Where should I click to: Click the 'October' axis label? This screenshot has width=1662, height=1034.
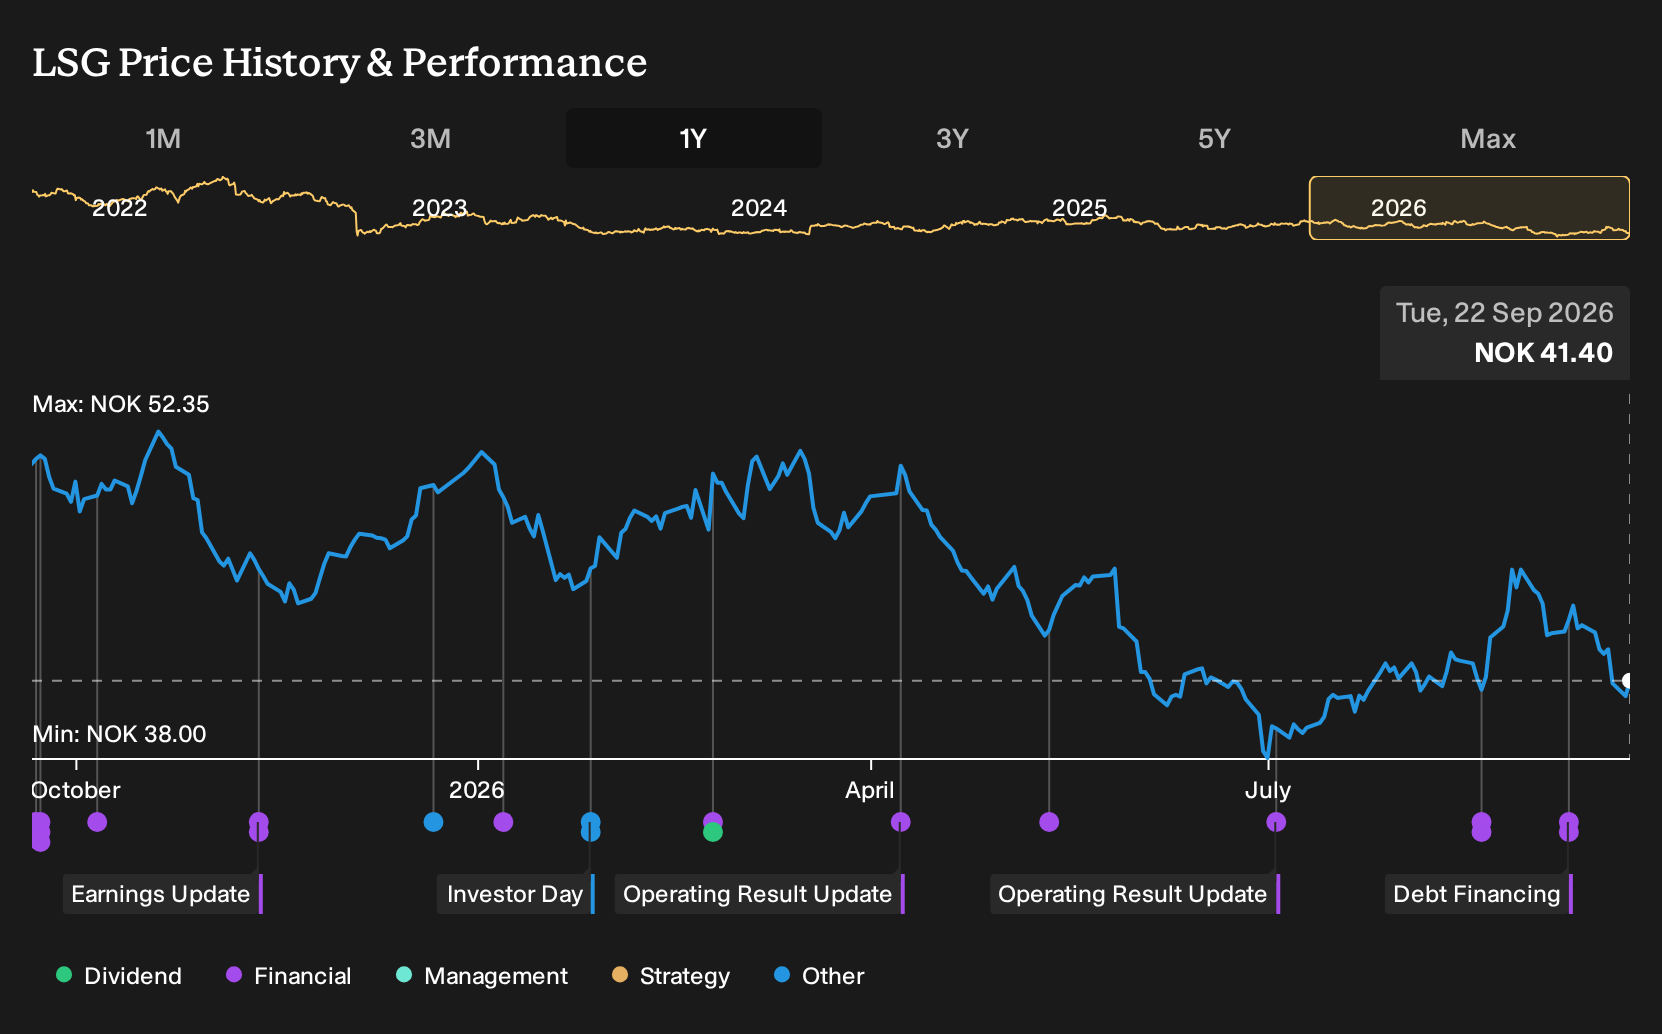click(76, 790)
